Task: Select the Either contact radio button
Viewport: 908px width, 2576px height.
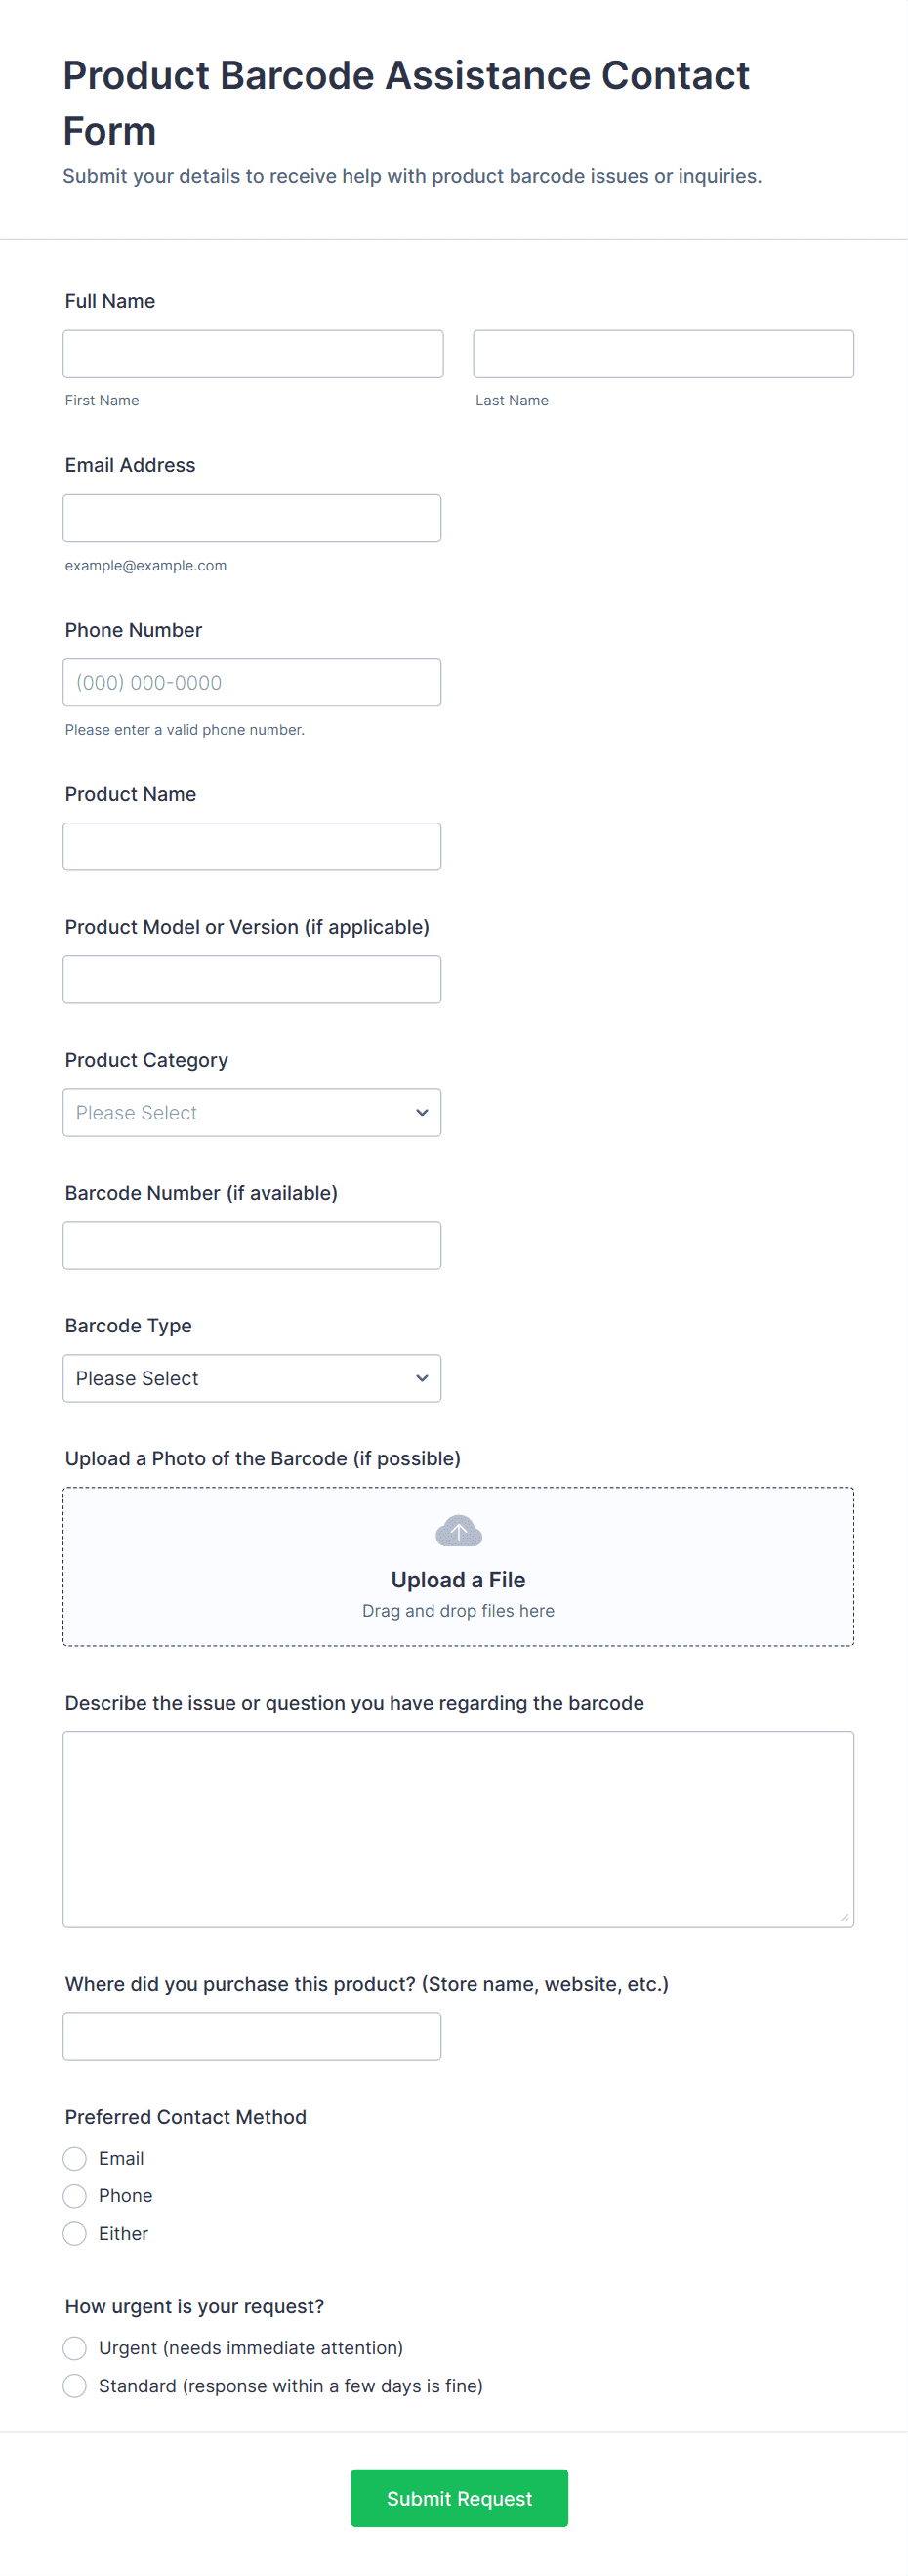Action: click(75, 2234)
